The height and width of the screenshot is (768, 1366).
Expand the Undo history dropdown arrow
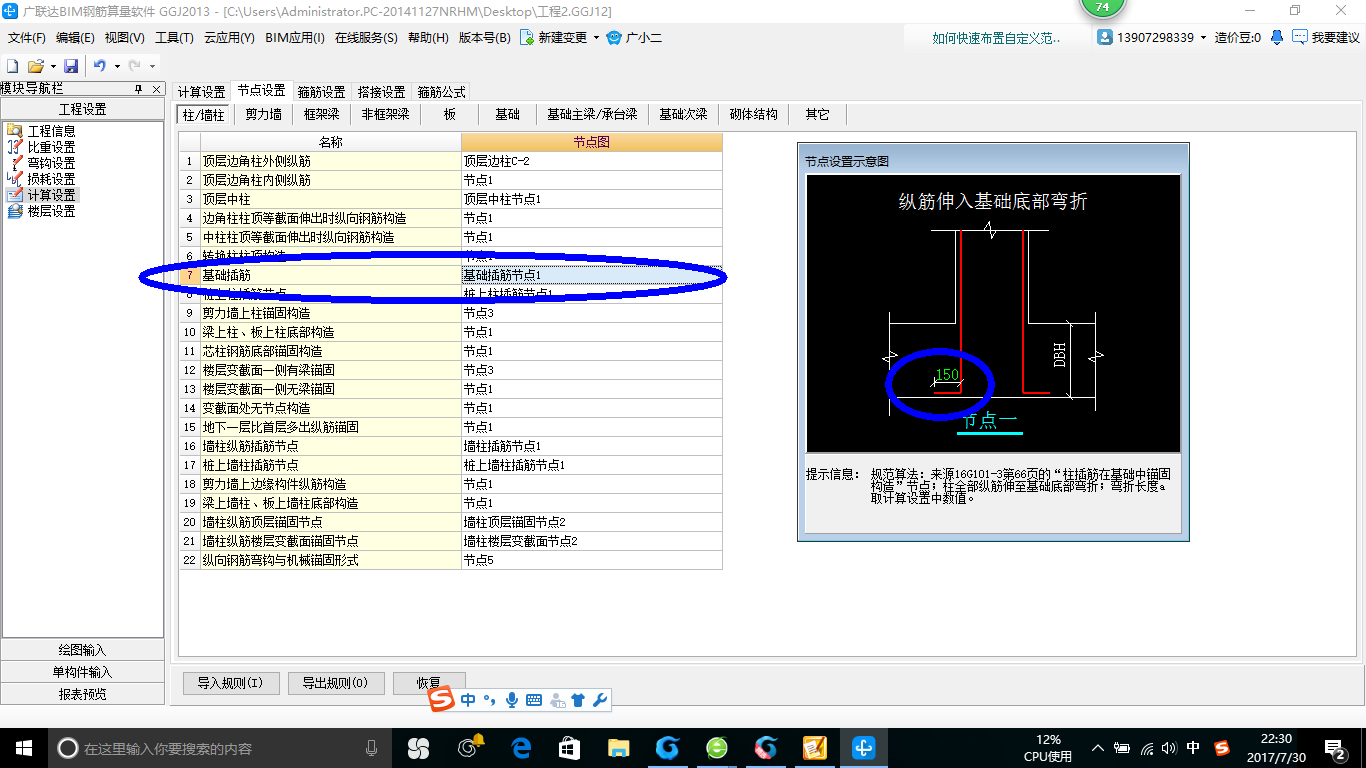pos(117,66)
